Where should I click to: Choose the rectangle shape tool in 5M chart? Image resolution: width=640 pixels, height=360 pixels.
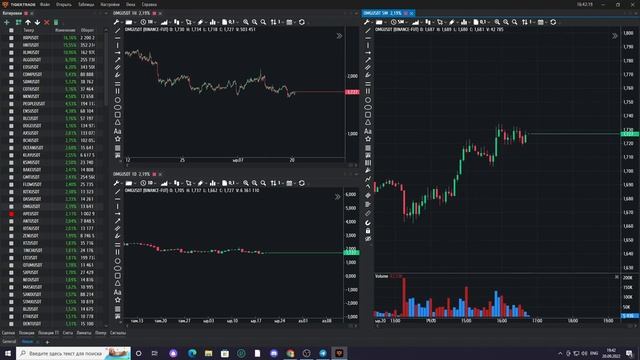click(368, 115)
